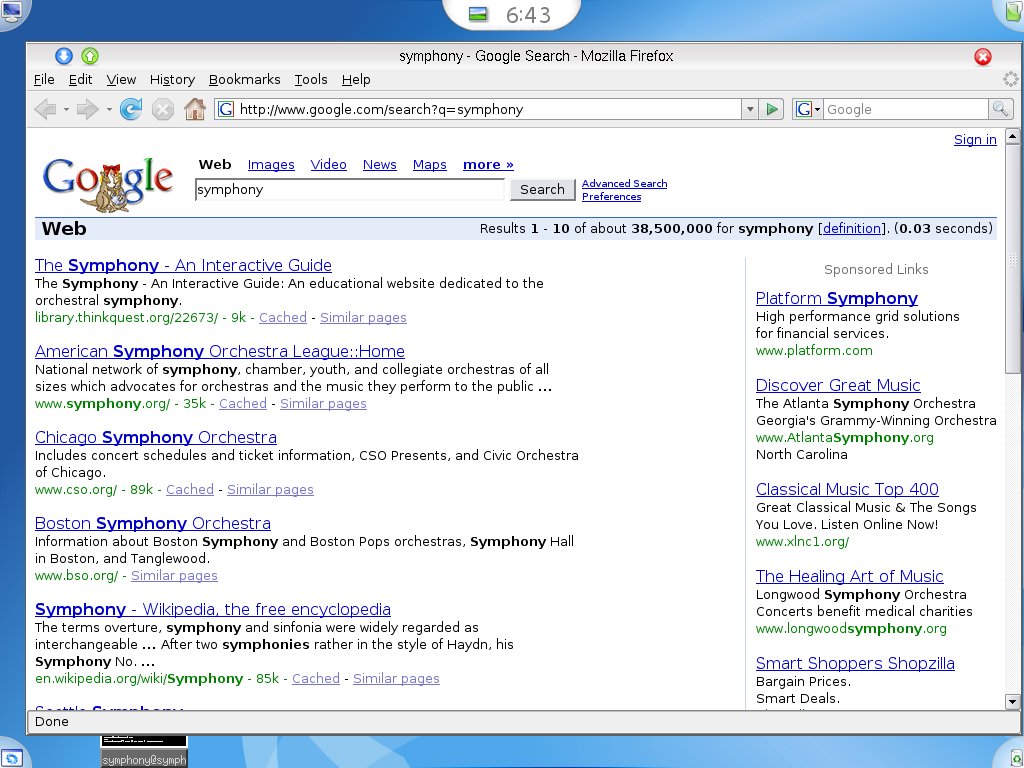Open Similar pages for www.symphony.org result
1024x768 pixels.
(323, 404)
